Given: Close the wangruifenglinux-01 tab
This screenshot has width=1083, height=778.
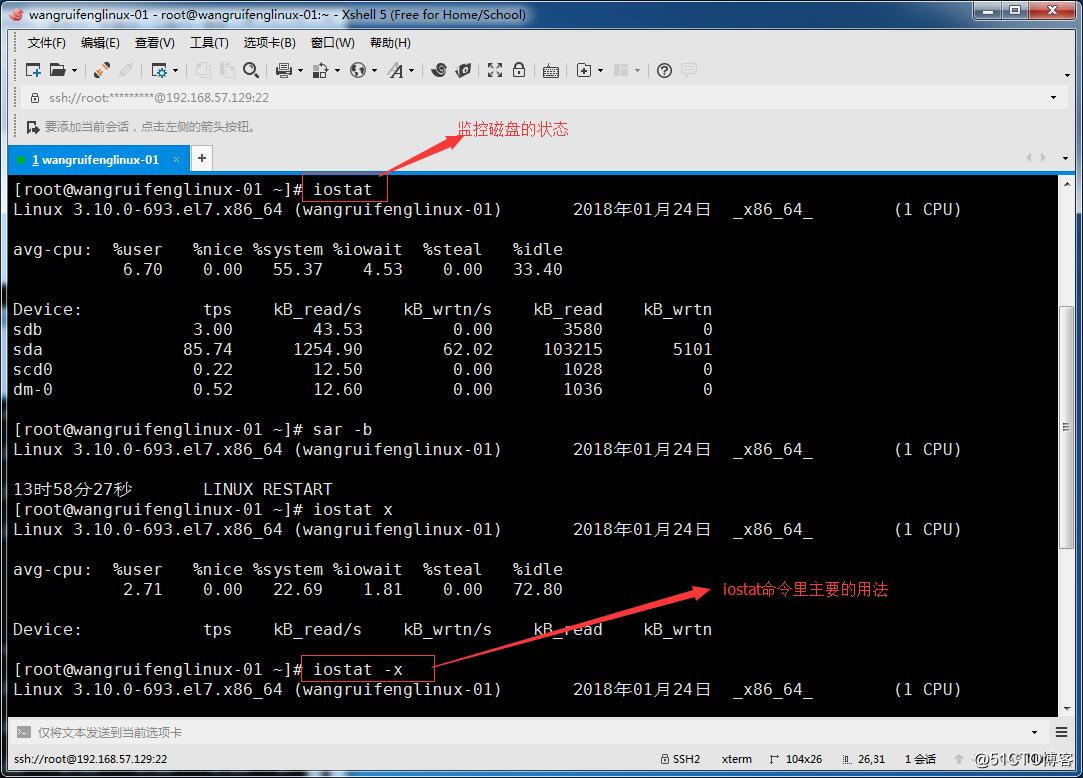Looking at the screenshot, I should point(176,160).
